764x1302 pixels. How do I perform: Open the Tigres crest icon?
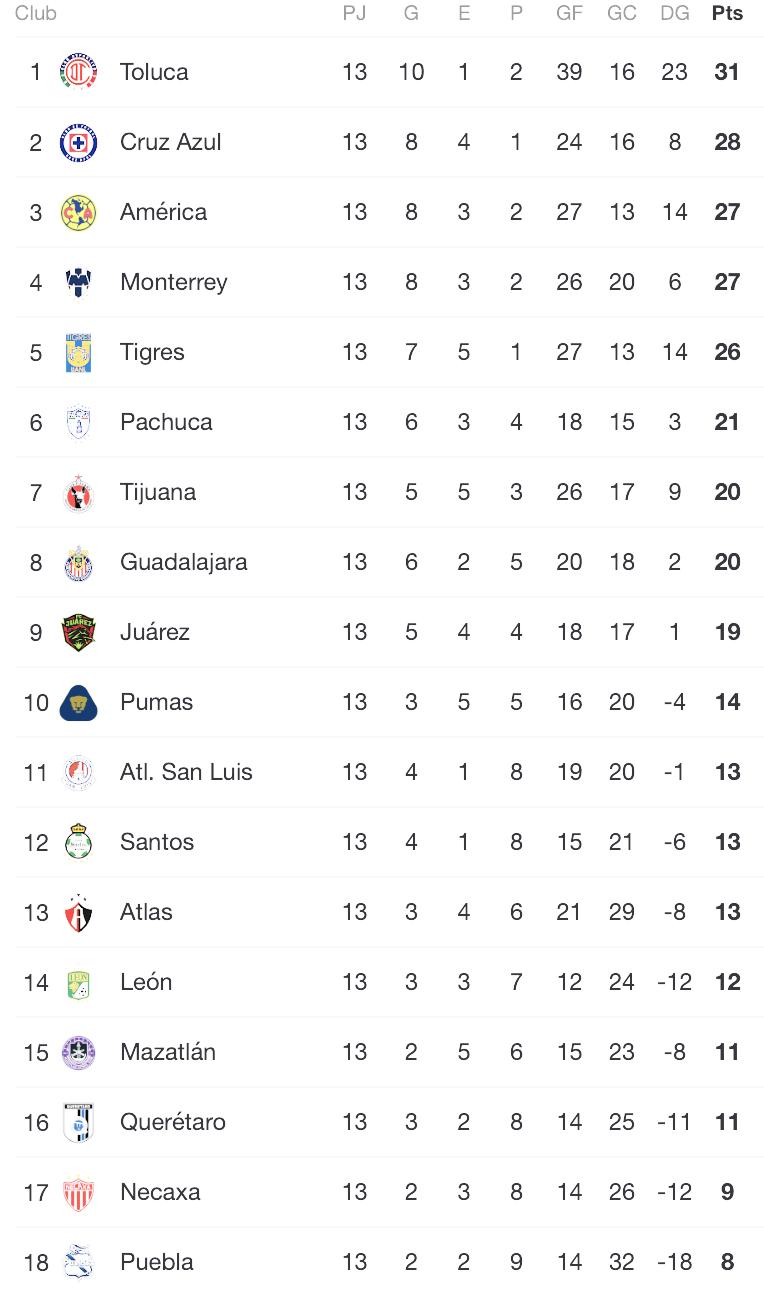click(78, 352)
